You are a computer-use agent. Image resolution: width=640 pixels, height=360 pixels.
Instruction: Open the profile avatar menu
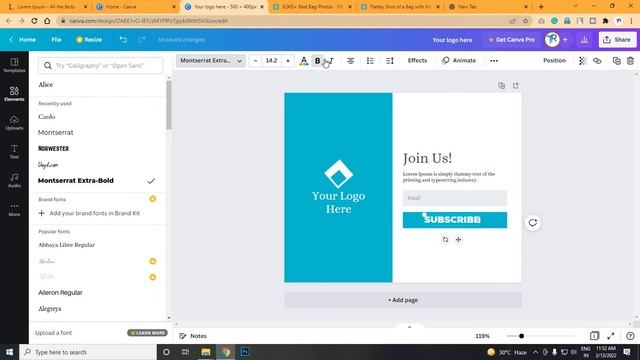click(552, 40)
